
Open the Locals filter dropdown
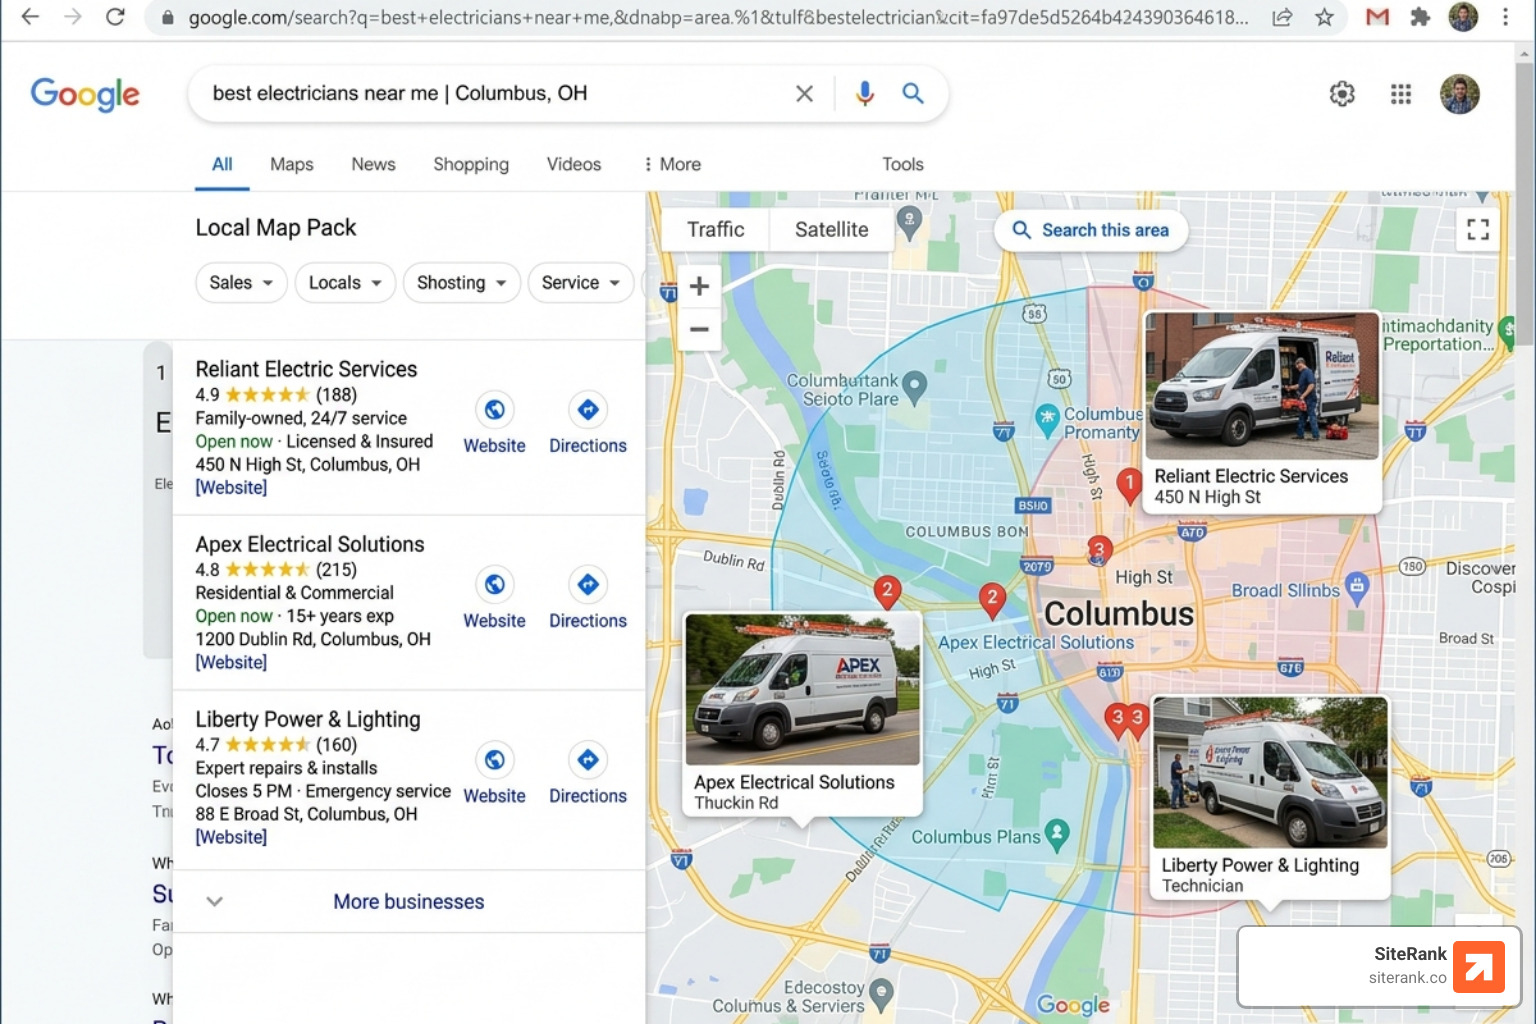tap(345, 283)
